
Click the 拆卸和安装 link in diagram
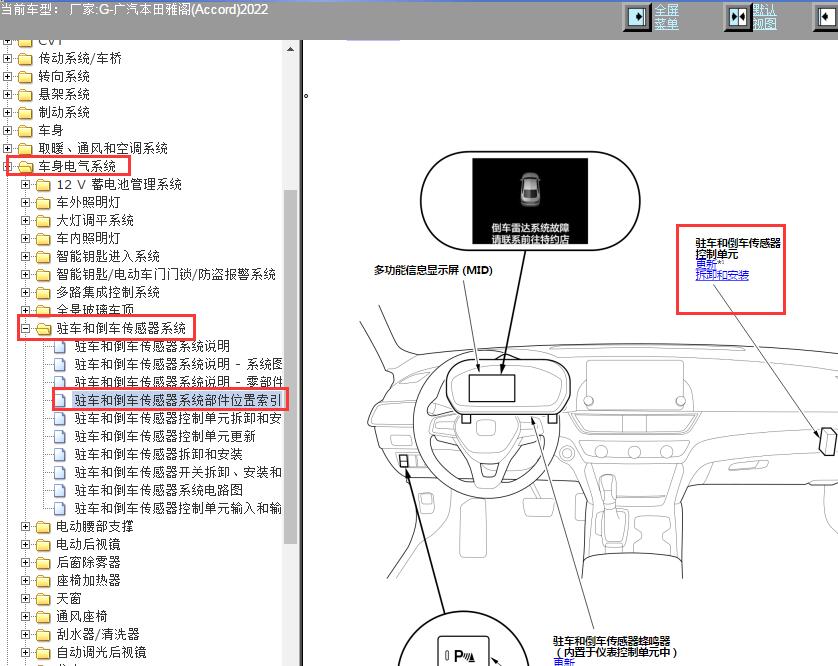click(722, 275)
